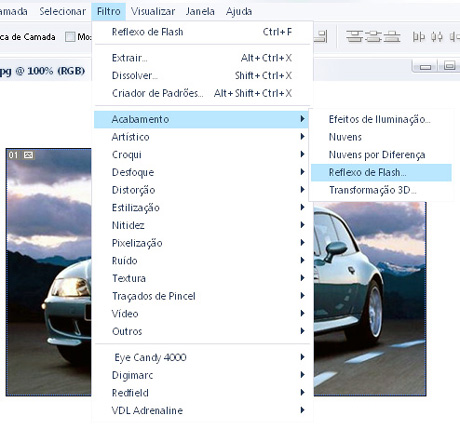
Task: Open the Visualizar menu
Action: click(x=153, y=11)
